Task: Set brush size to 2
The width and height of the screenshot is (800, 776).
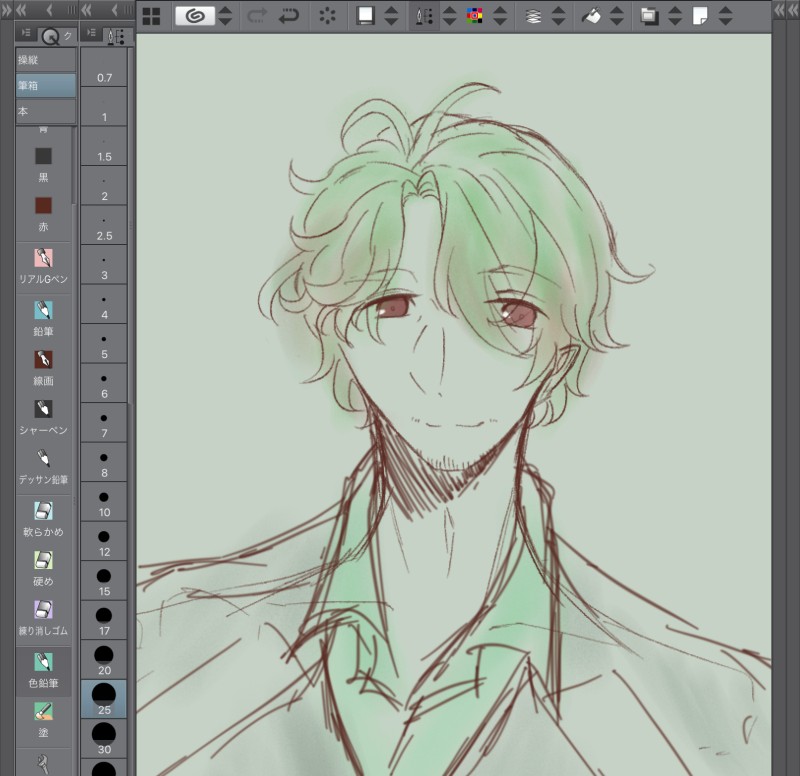Action: [104, 185]
